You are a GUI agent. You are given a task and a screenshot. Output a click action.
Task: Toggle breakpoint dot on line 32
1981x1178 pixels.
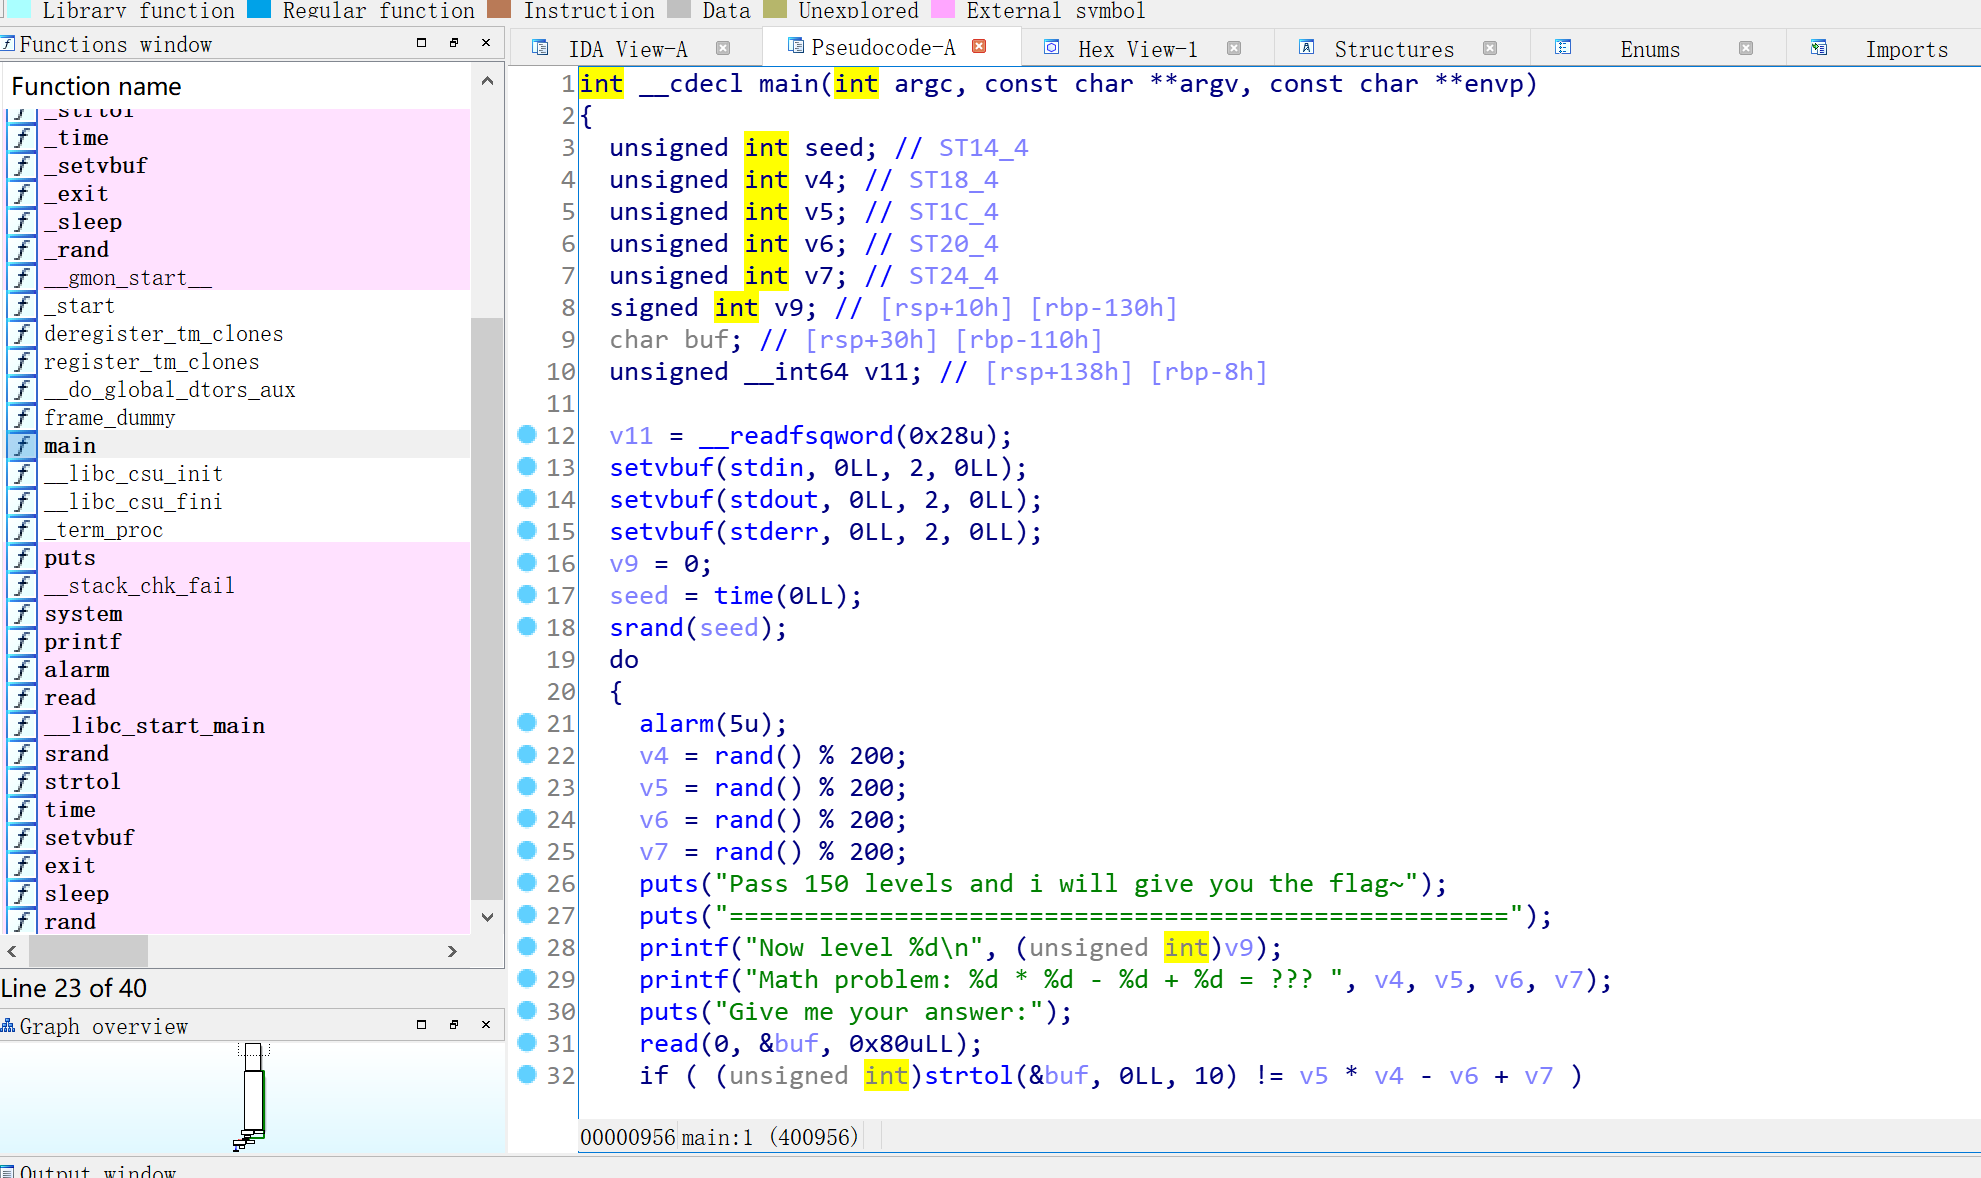[x=527, y=1075]
